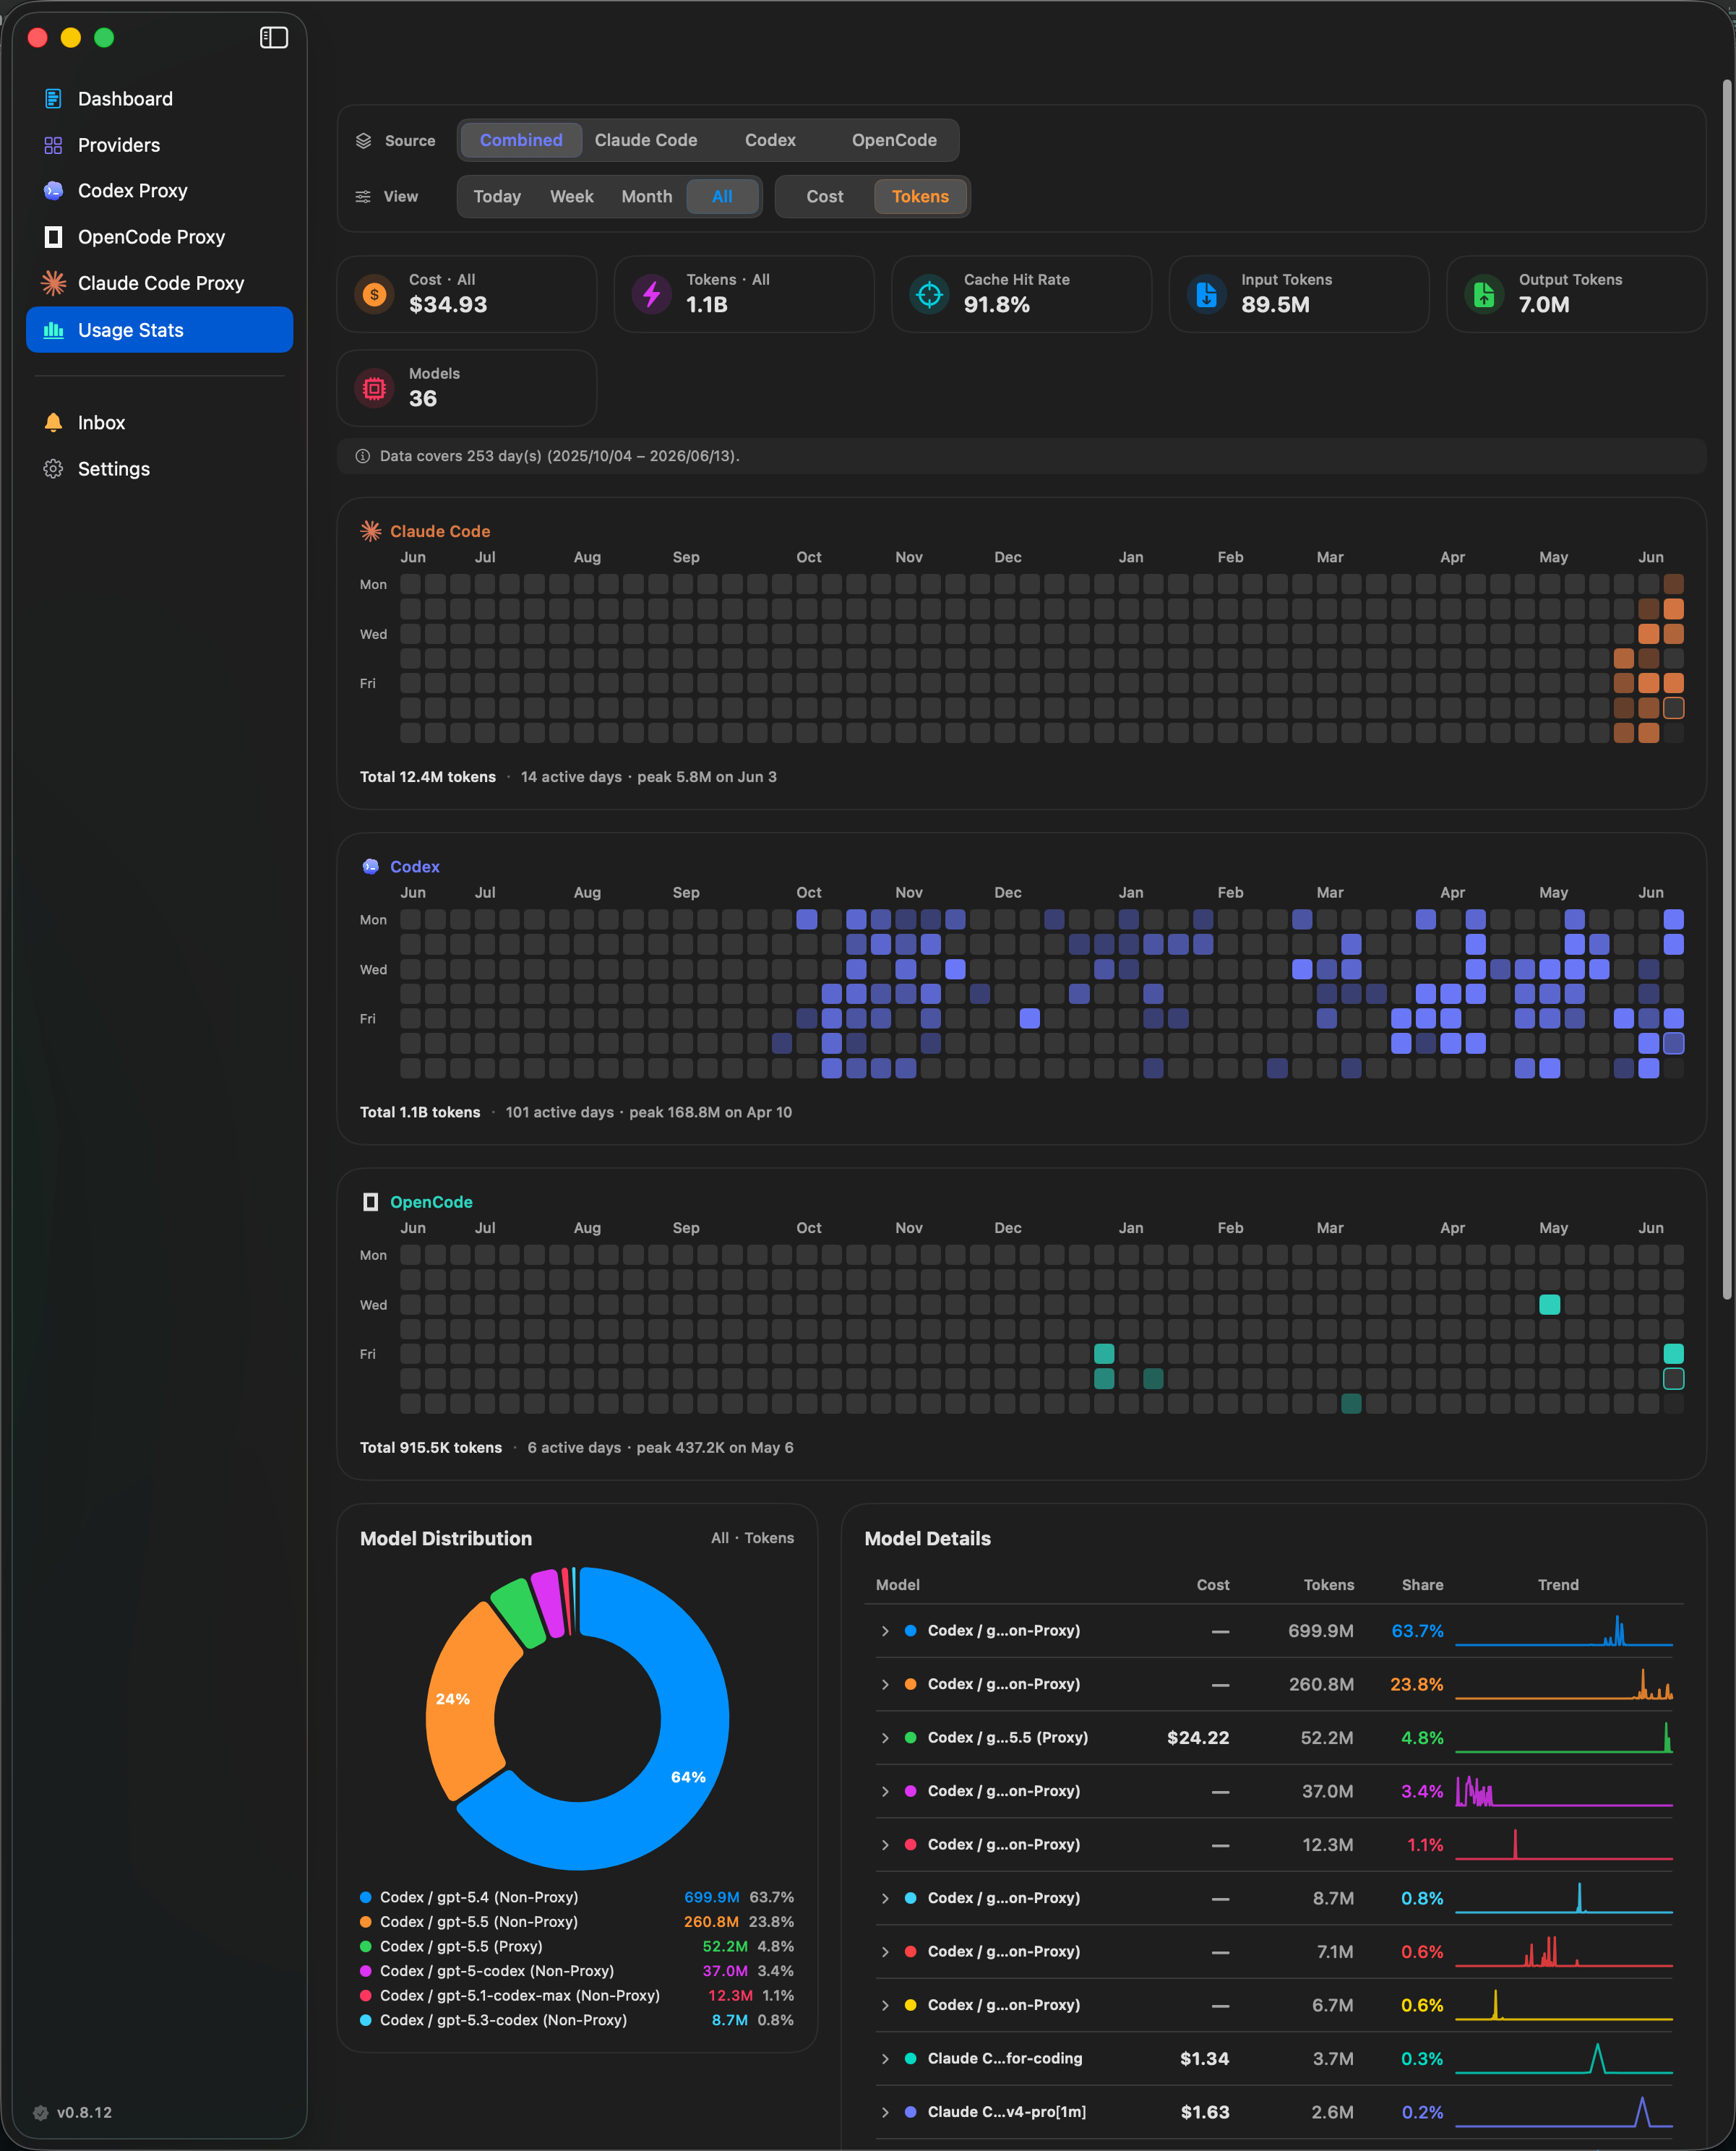The height and width of the screenshot is (2151, 1736).
Task: Click the Claude Code heatmap starburst icon
Action: [x=371, y=531]
